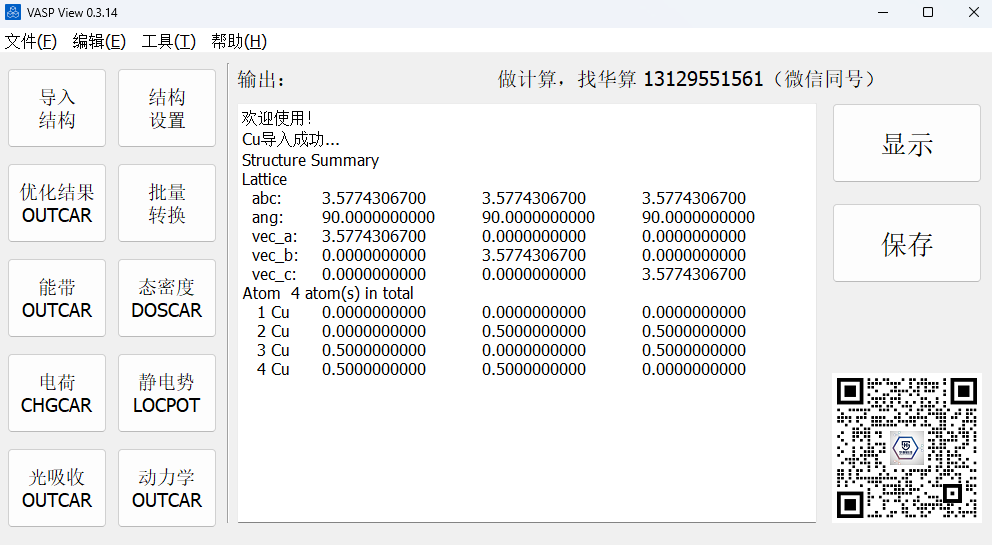Viewport: 992px width, 545px height.
Task: Click inside the output text area
Action: pos(526,440)
